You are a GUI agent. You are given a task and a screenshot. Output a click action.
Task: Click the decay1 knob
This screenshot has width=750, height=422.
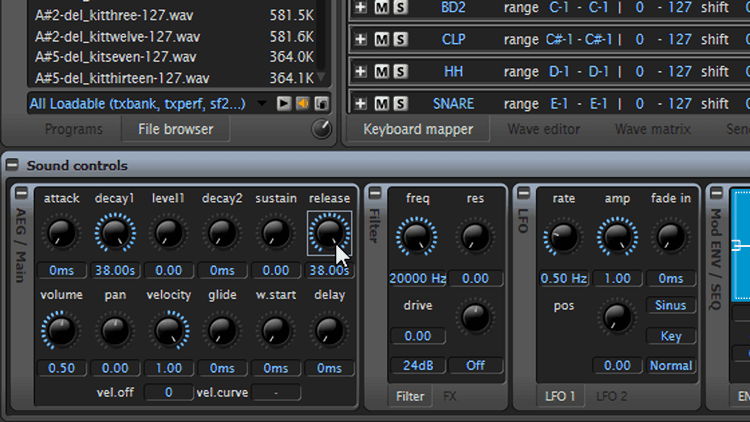(115, 233)
